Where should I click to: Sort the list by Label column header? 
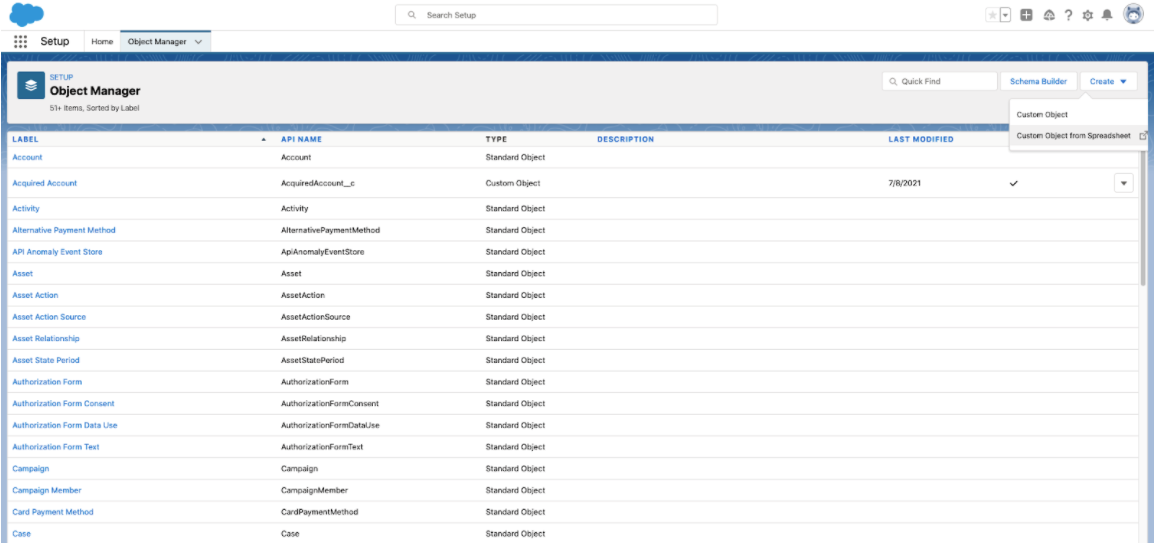(x=25, y=139)
